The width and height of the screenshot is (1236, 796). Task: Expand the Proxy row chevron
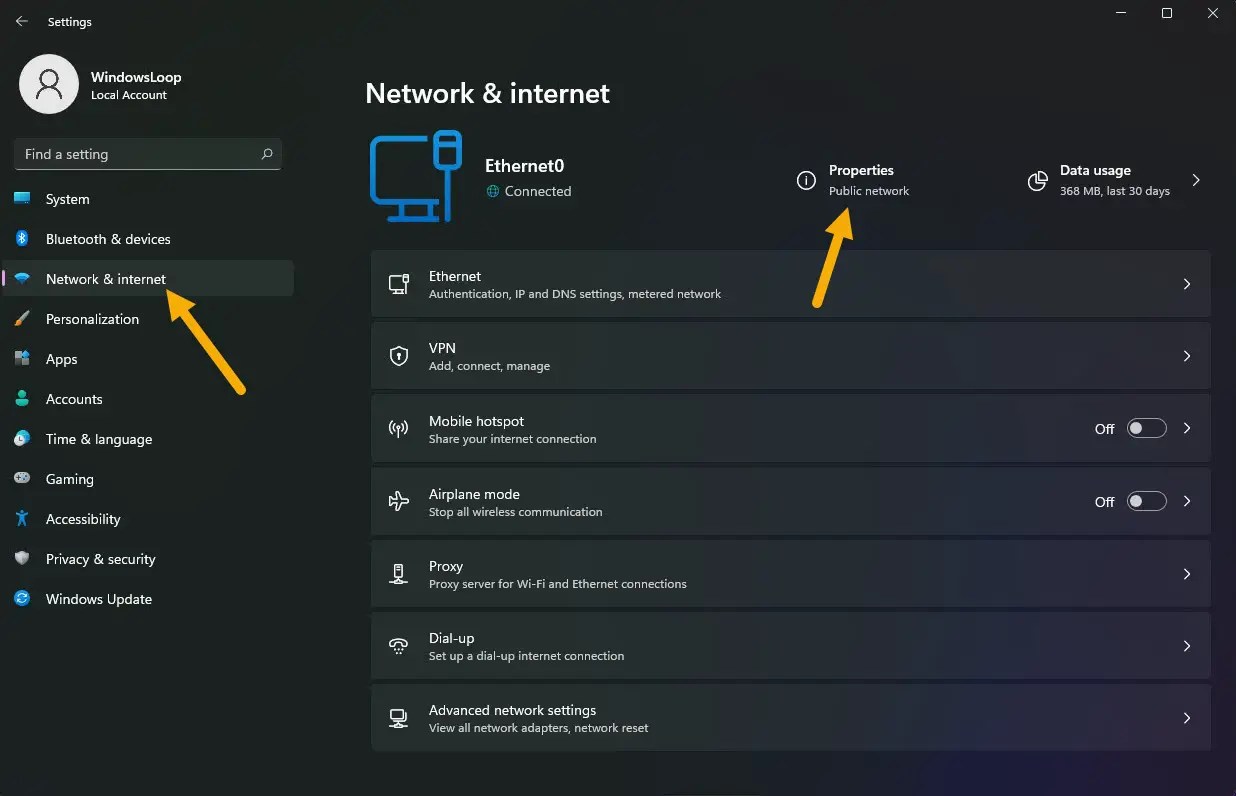tap(1187, 574)
